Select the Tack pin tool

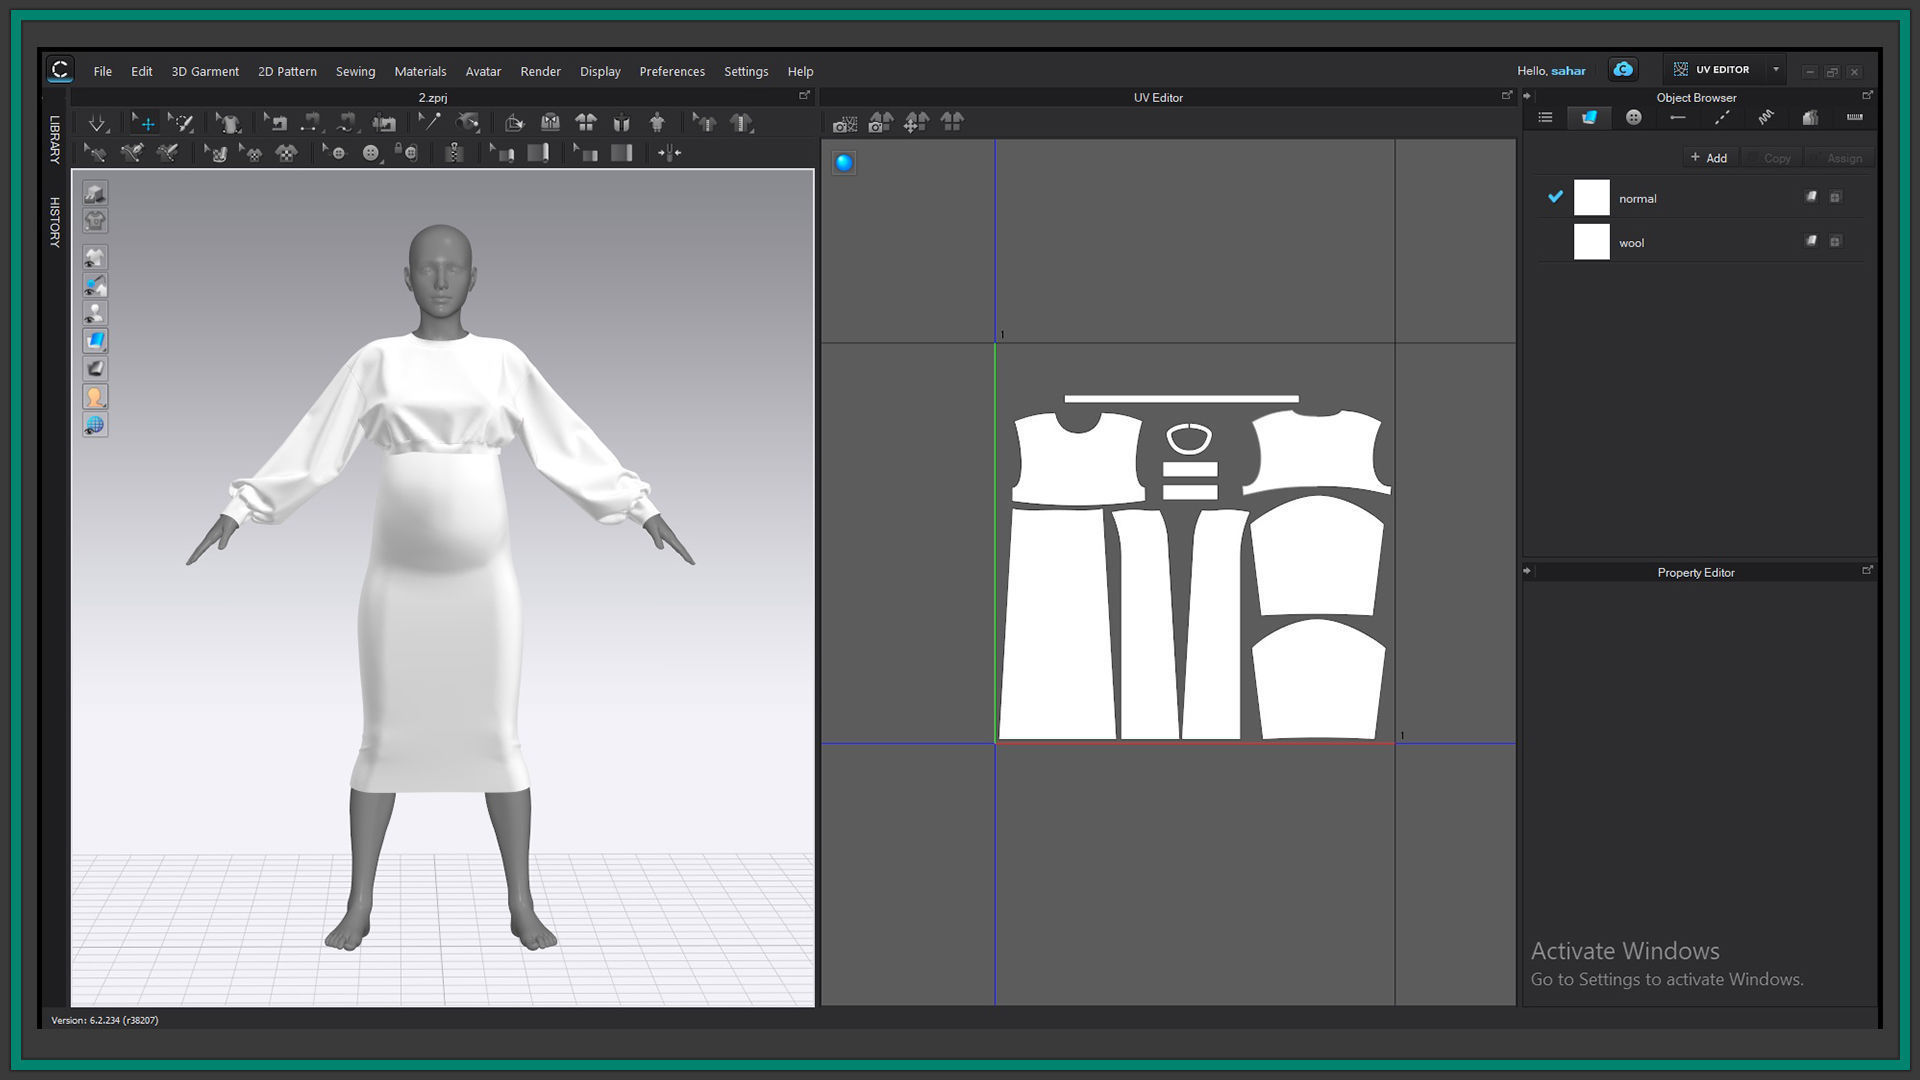pyautogui.click(x=430, y=123)
